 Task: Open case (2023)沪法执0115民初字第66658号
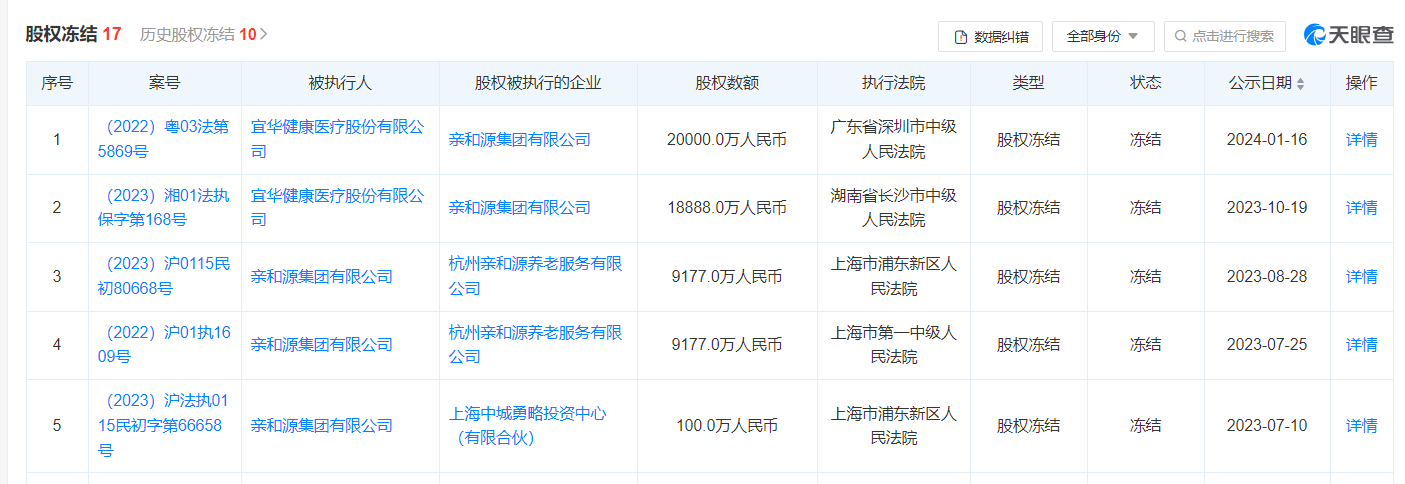(165, 425)
